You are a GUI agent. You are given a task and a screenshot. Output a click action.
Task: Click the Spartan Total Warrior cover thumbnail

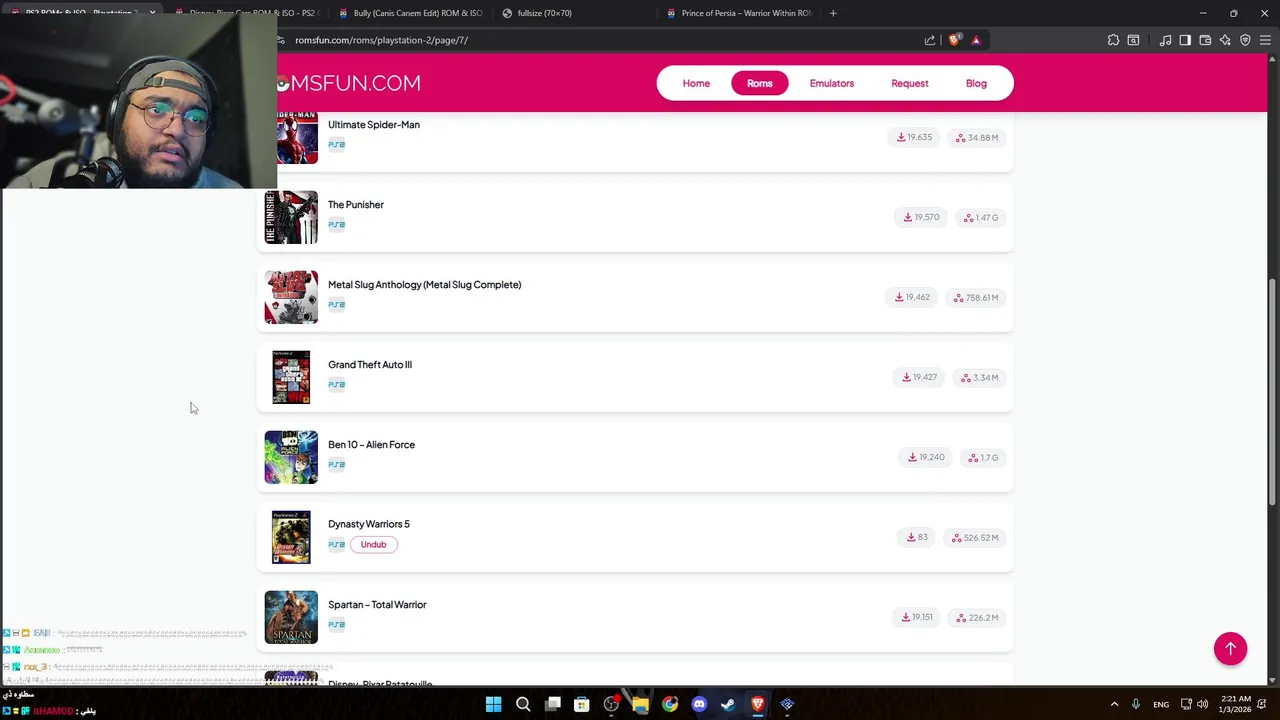(x=291, y=617)
